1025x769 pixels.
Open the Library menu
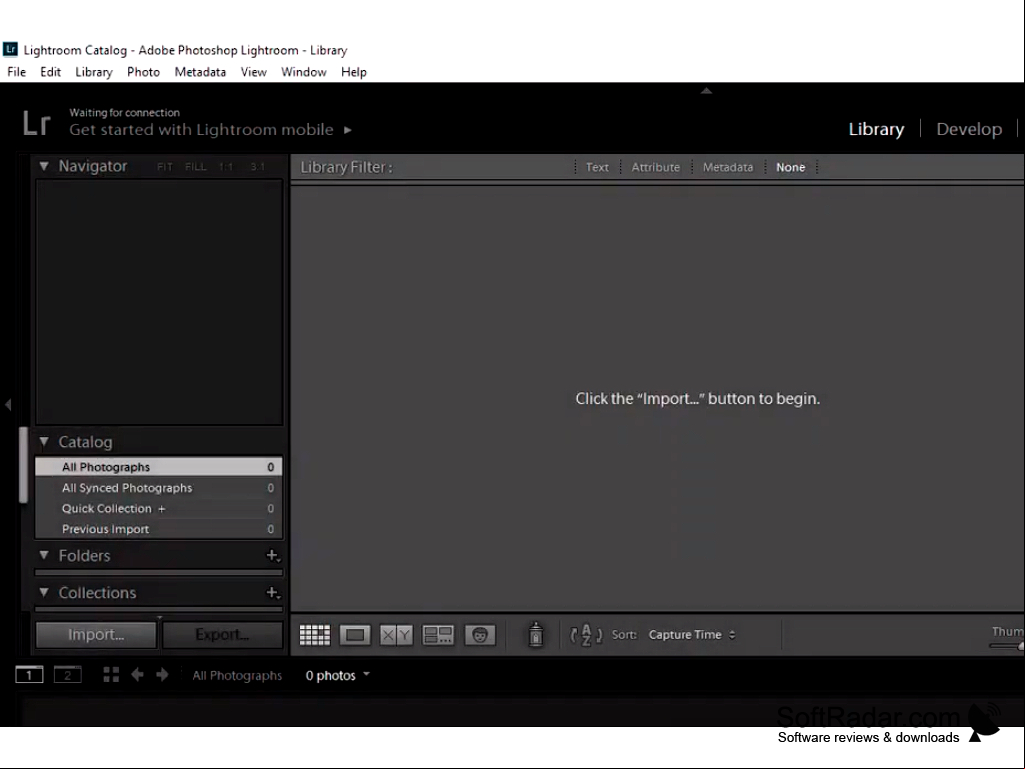[93, 72]
